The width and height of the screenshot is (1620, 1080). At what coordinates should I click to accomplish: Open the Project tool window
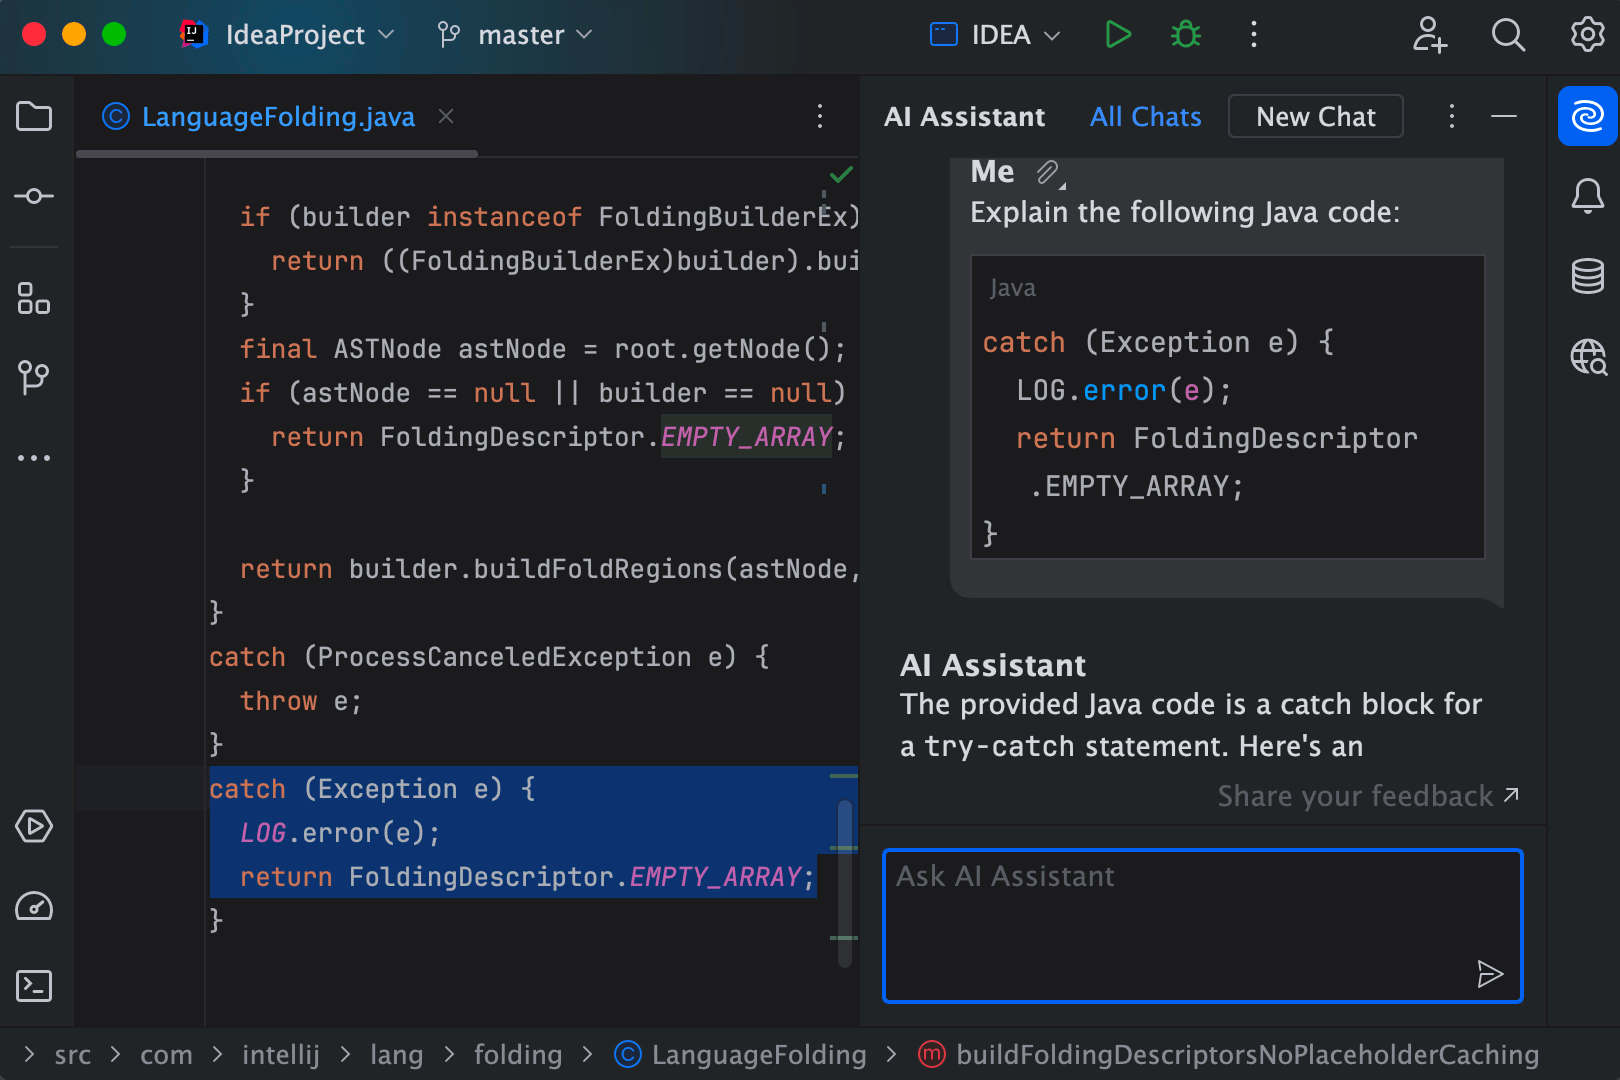pyautogui.click(x=34, y=116)
